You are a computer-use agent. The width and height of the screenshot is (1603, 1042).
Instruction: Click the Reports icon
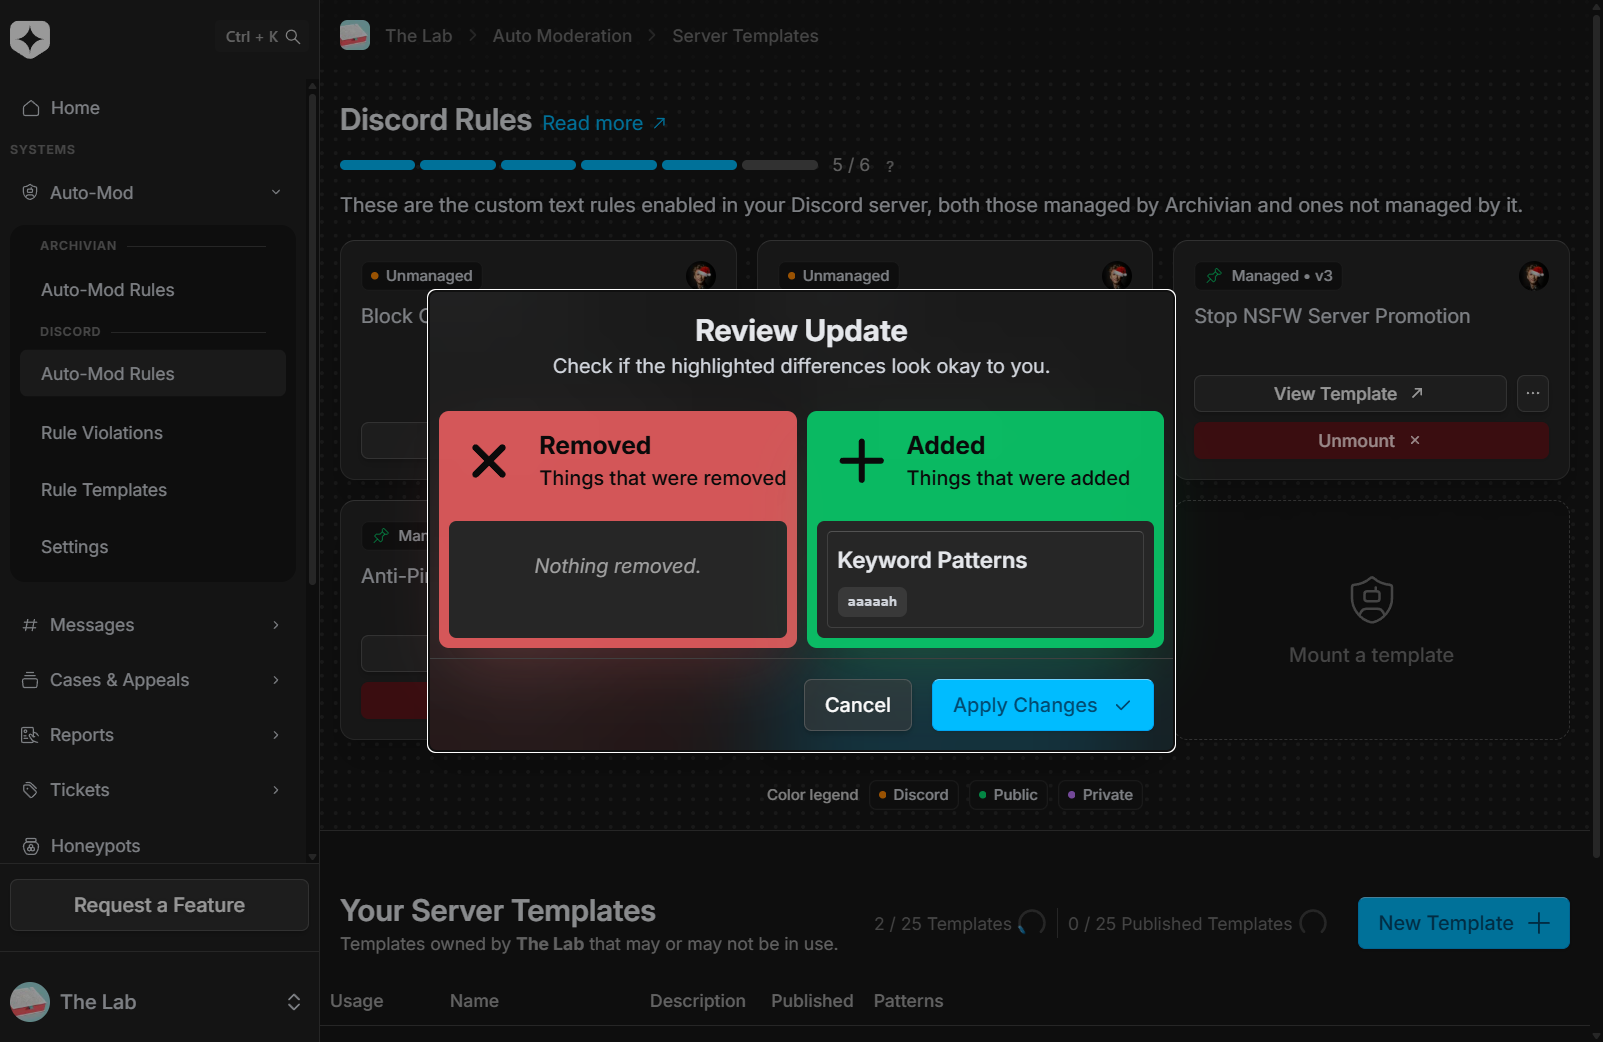(x=30, y=735)
